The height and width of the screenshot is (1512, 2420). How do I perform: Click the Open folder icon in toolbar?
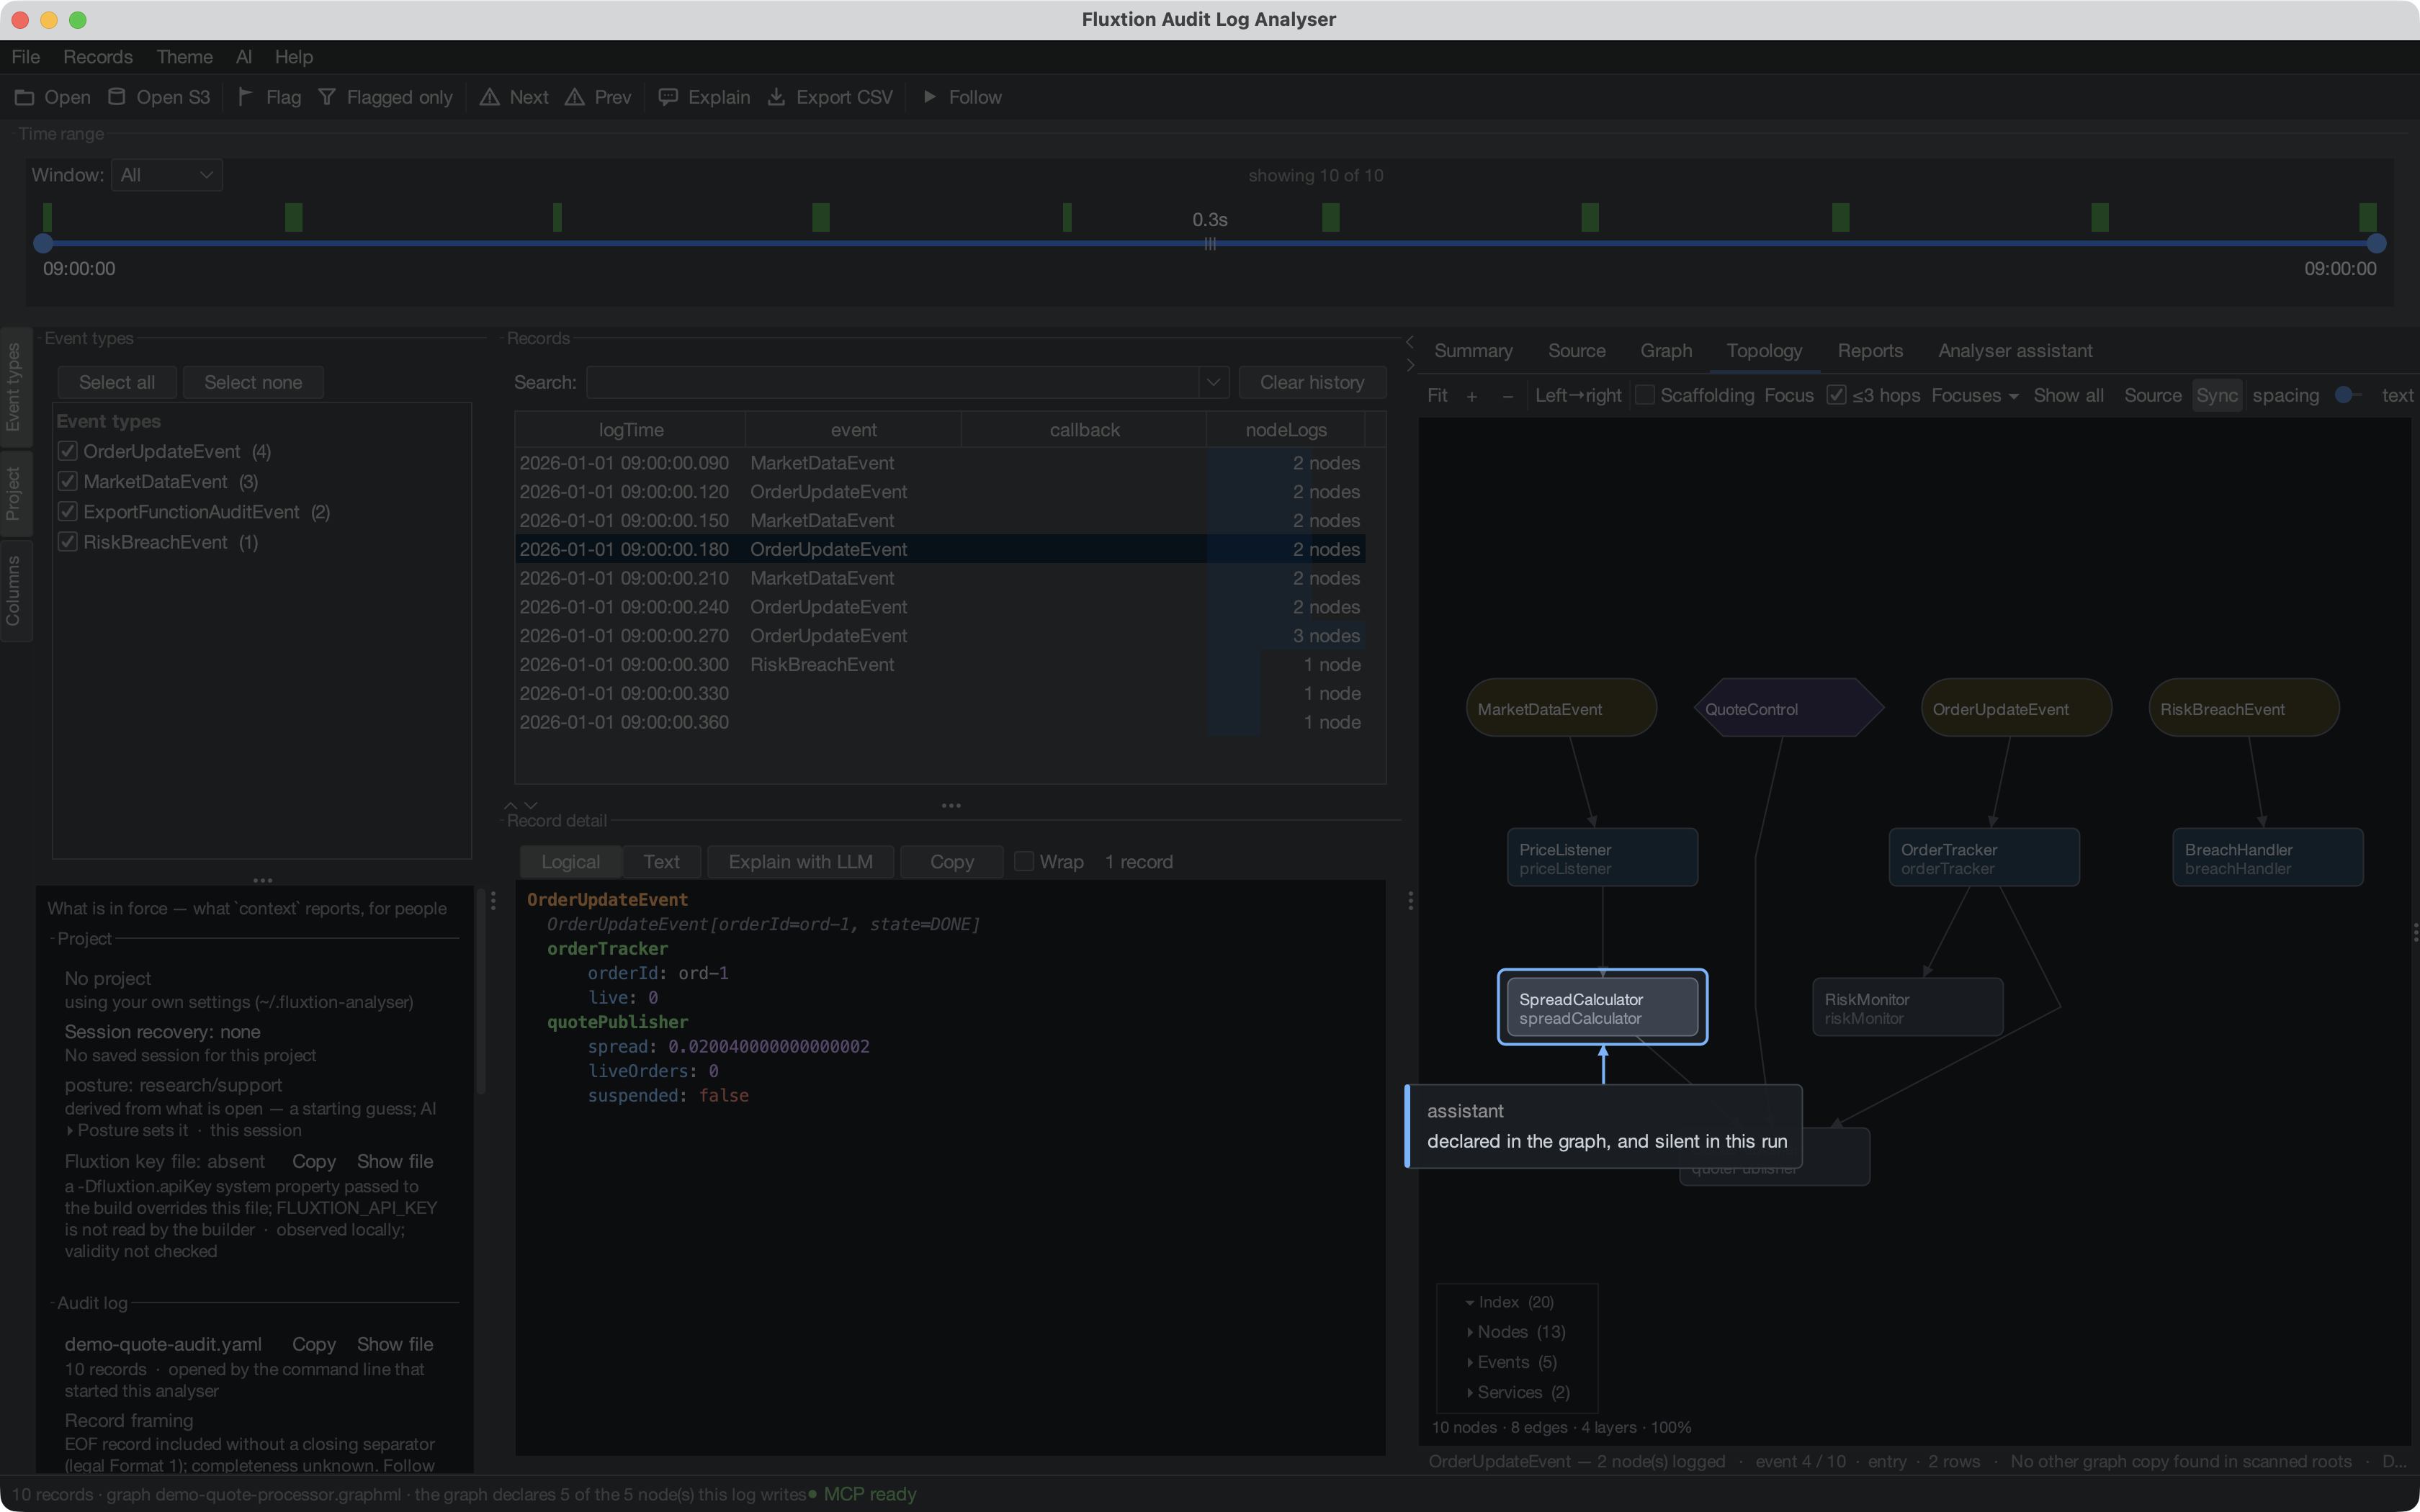[x=24, y=97]
